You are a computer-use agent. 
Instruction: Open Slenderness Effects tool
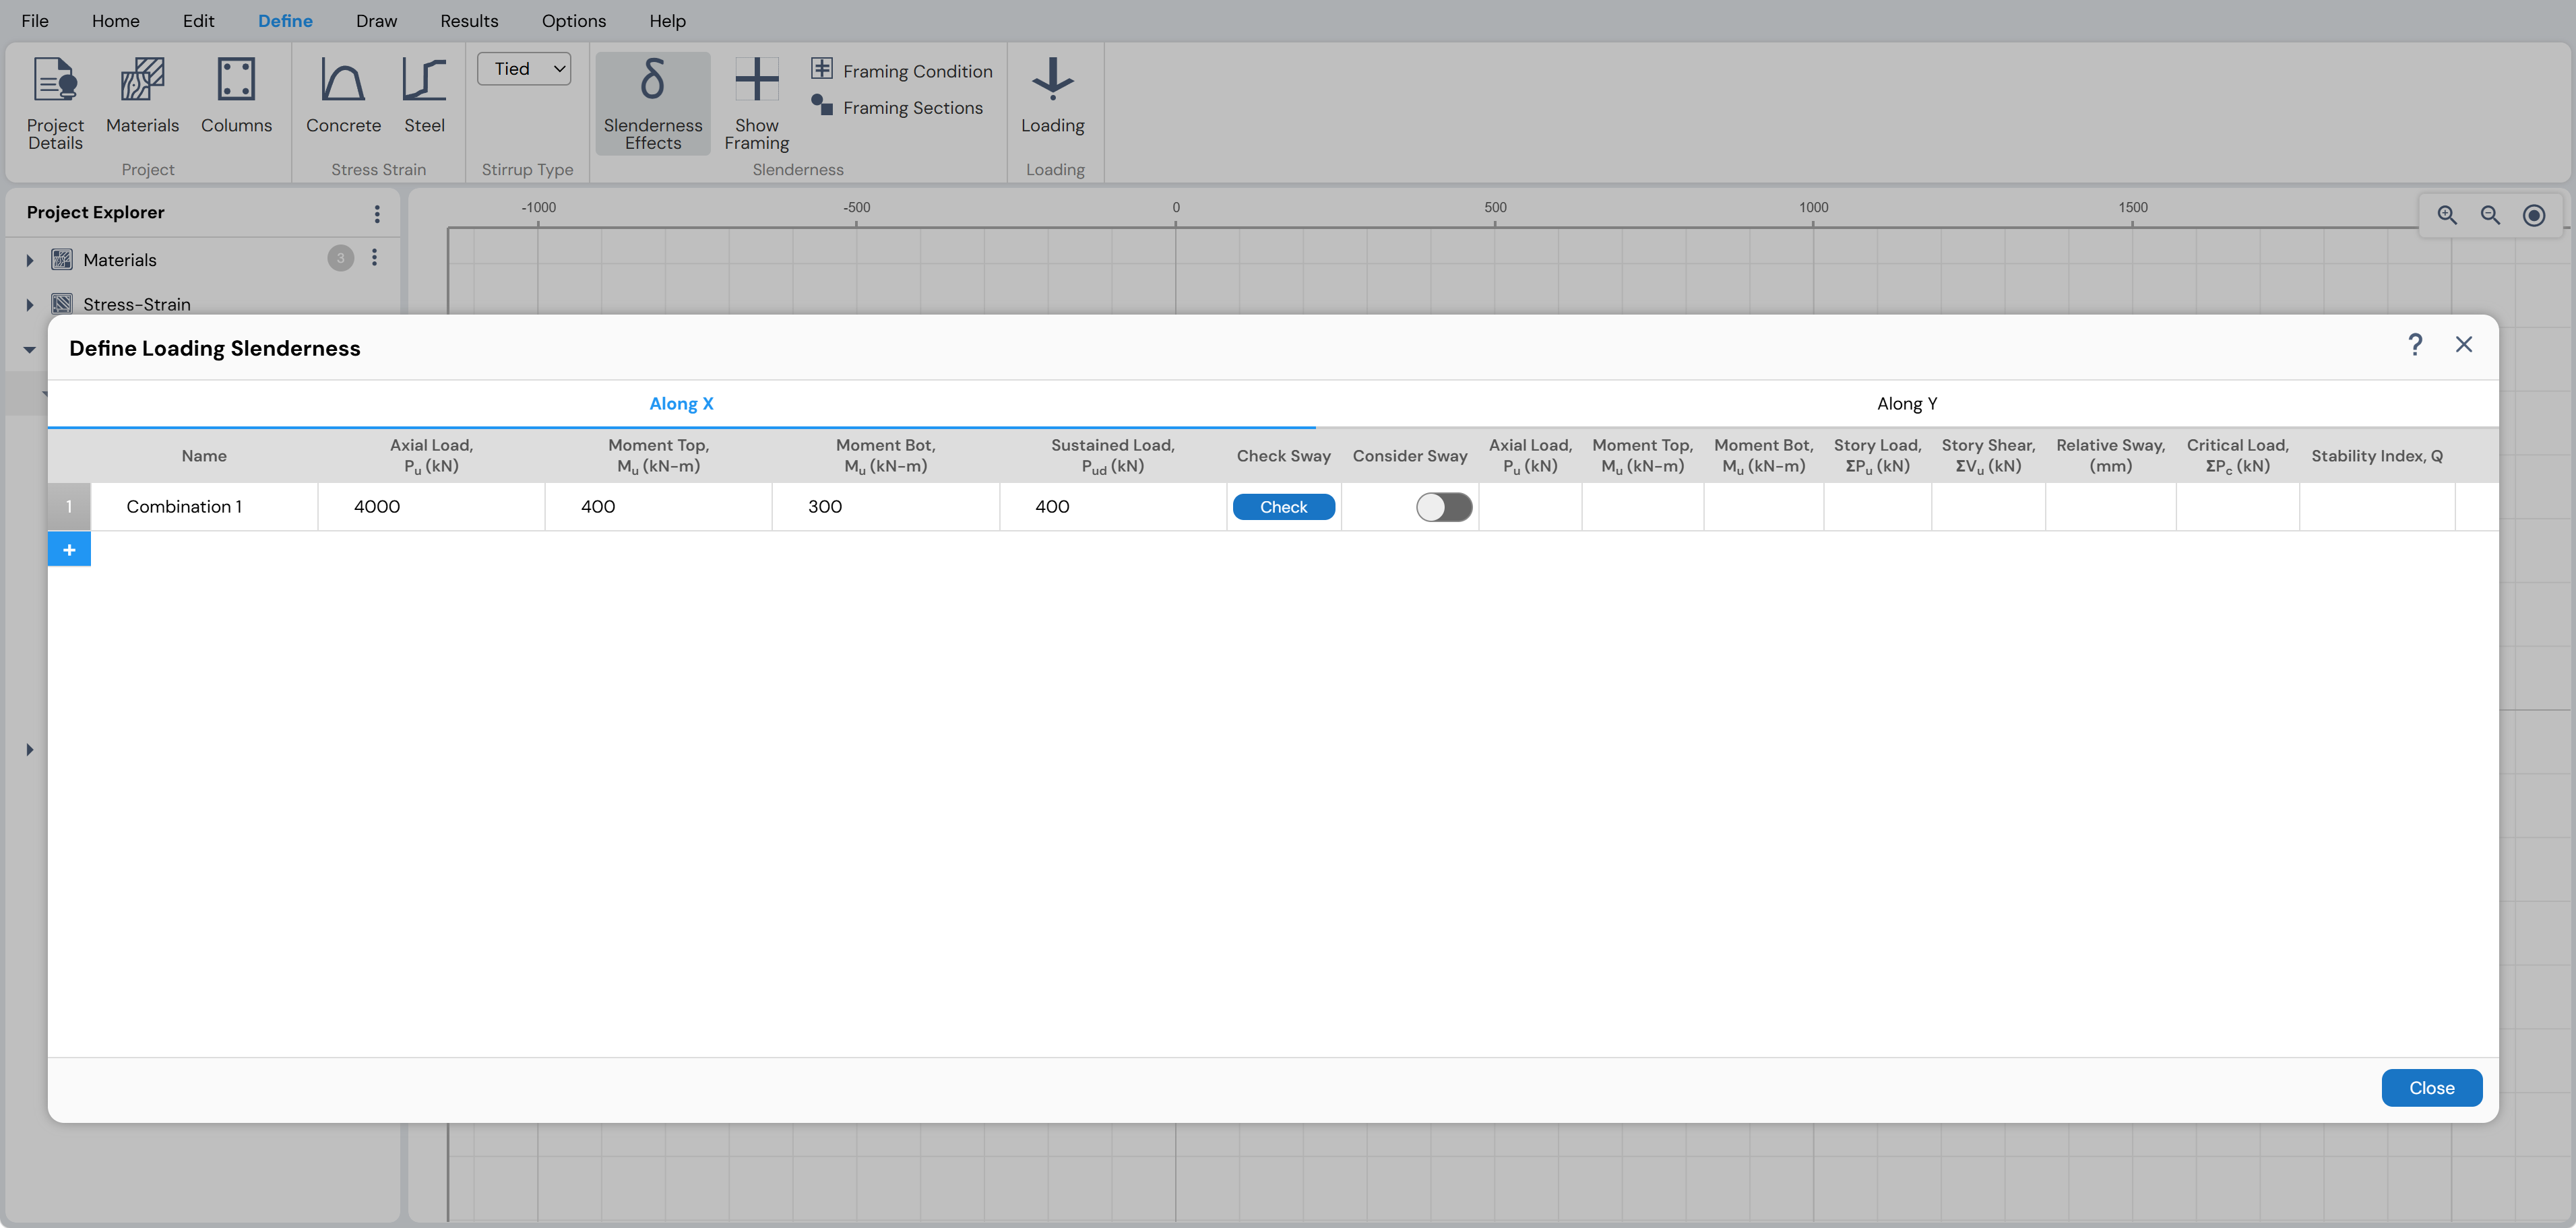click(x=653, y=103)
